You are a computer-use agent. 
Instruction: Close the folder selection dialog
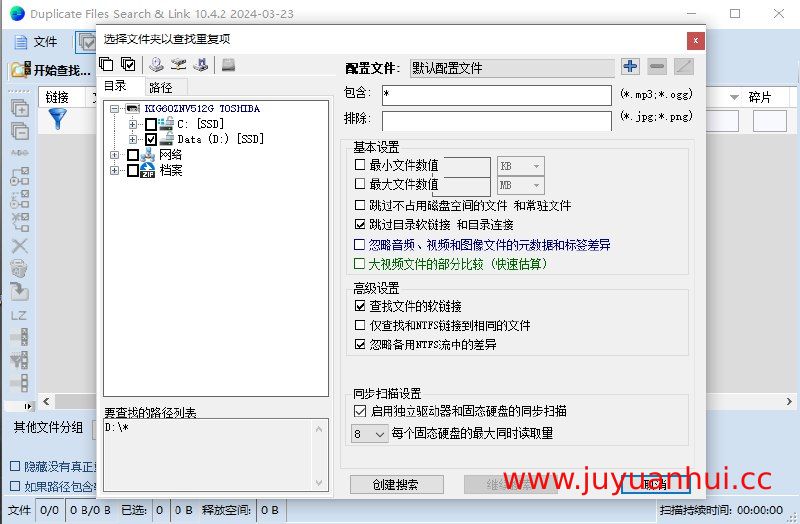(x=695, y=41)
